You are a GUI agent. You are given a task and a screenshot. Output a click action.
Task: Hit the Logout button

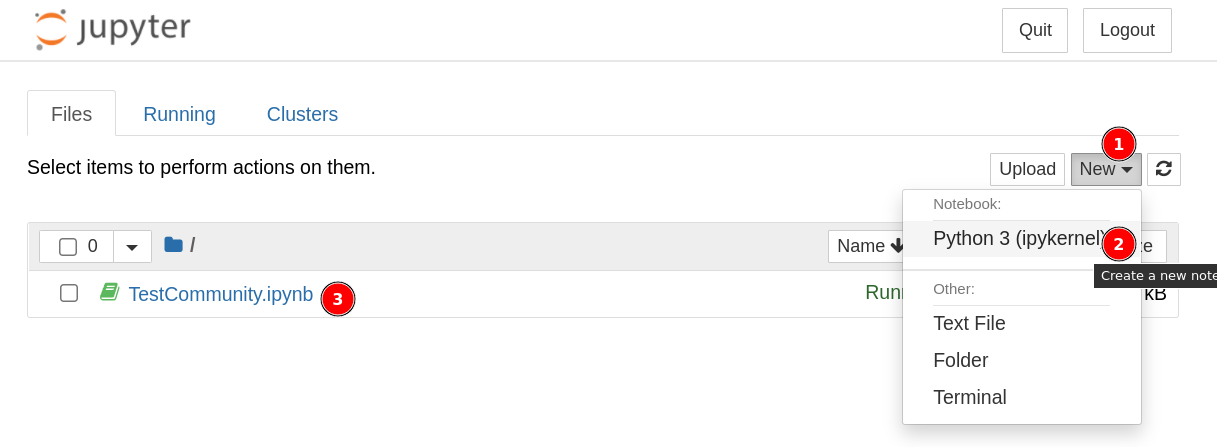(1126, 30)
